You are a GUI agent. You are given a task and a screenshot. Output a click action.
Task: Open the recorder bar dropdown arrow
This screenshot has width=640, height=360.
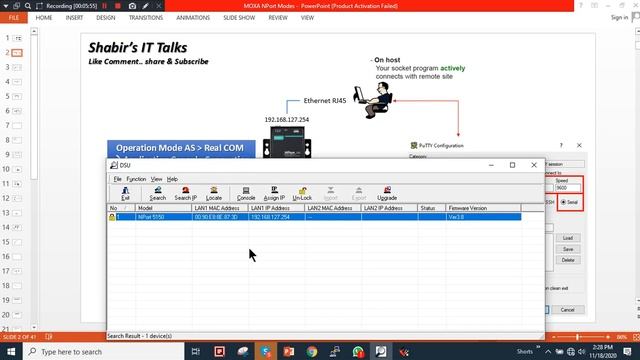6,6
